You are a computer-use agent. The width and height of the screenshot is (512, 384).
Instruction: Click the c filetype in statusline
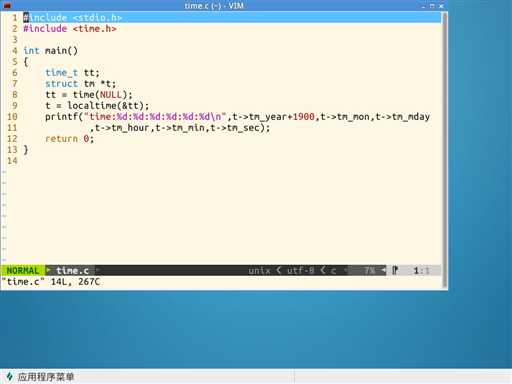333,270
